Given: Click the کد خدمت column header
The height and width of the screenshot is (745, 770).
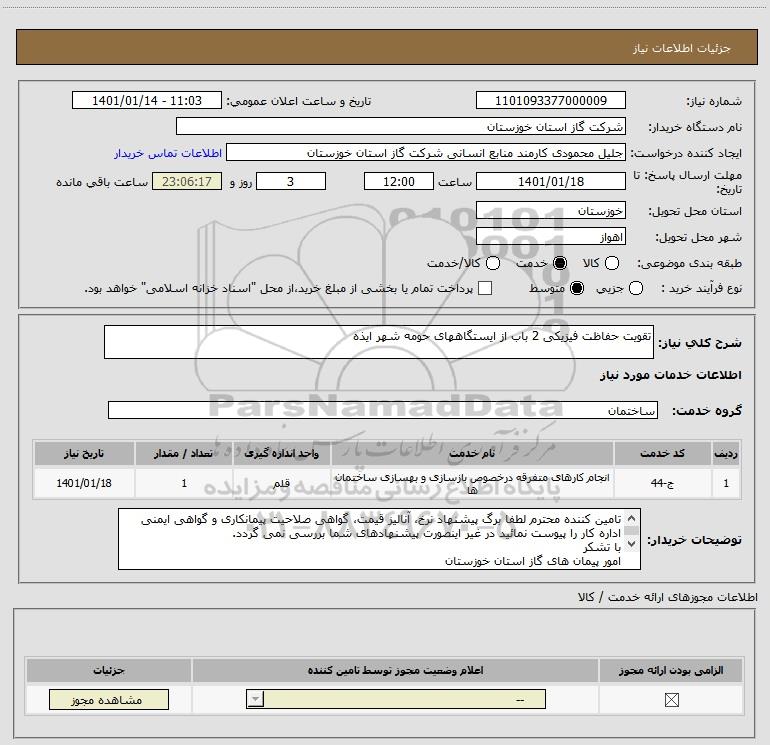Looking at the screenshot, I should click(662, 453).
